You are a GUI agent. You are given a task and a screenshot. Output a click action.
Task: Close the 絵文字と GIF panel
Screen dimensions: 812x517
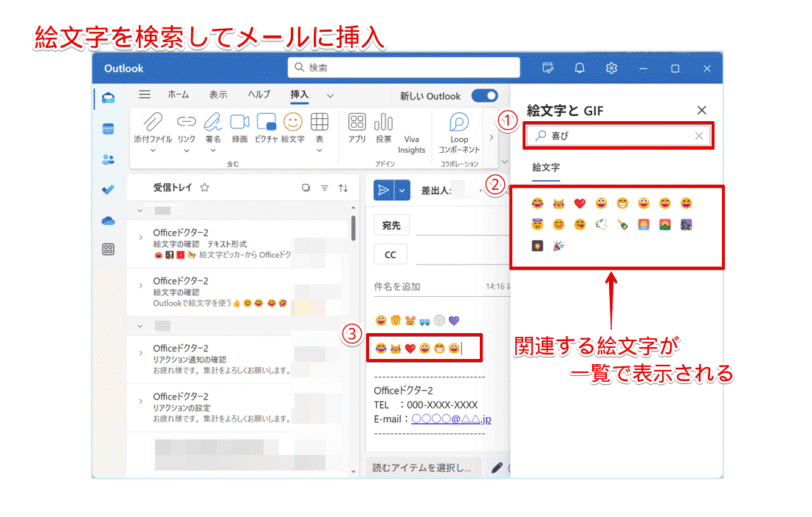pos(702,110)
